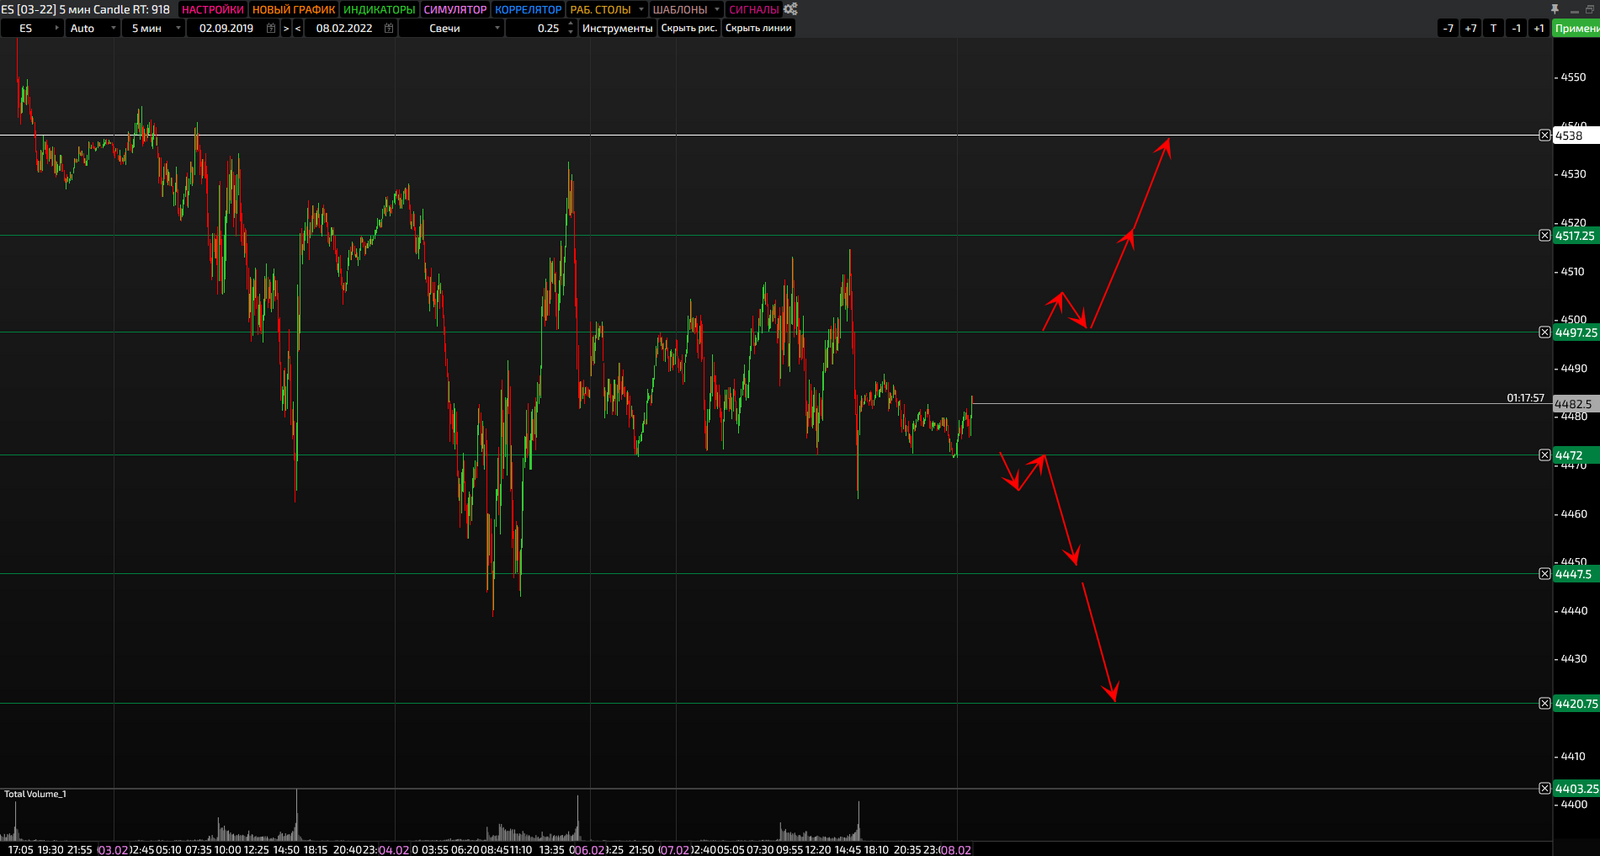The width and height of the screenshot is (1600, 856).
Task: Shift the range back with -7
Action: (x=1448, y=28)
